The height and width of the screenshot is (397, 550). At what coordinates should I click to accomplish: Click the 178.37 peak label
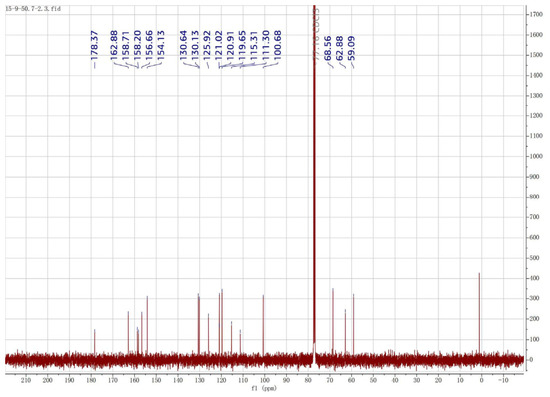pyautogui.click(x=94, y=45)
